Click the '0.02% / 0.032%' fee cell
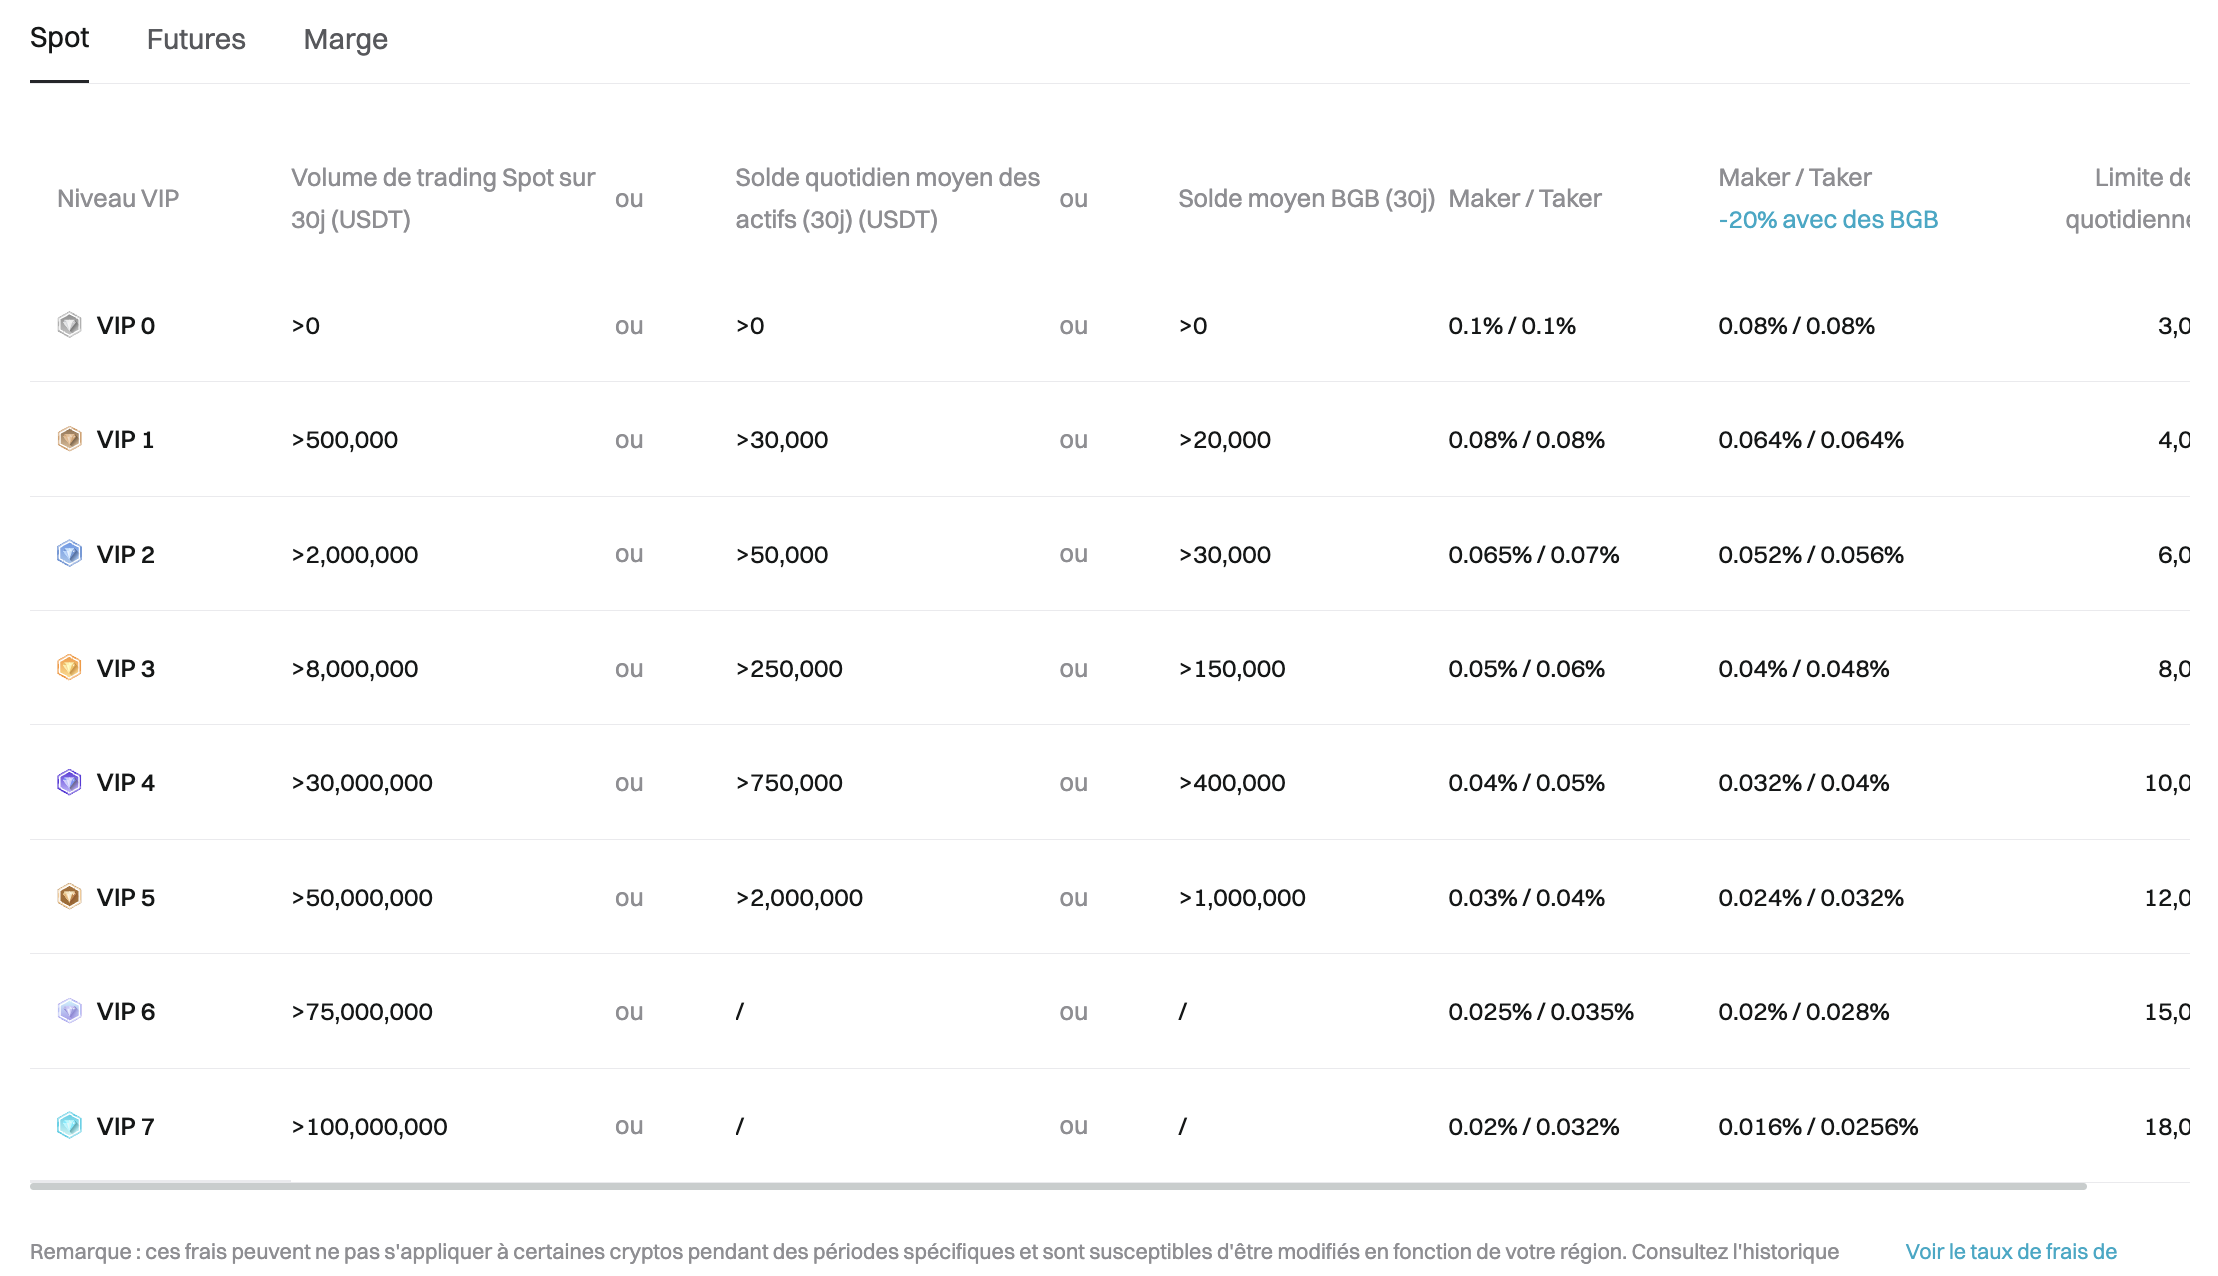 pyautogui.click(x=1534, y=1126)
